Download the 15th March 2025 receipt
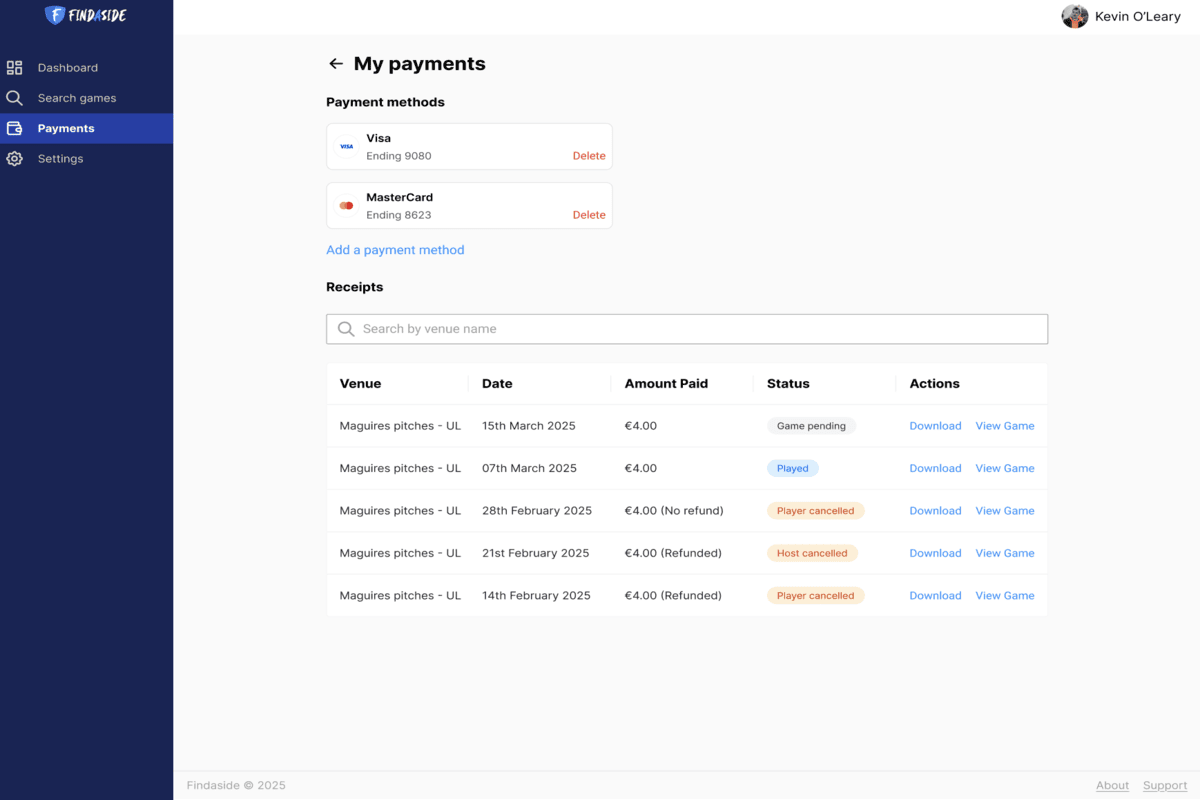Viewport: 1200px width, 800px height. (x=935, y=426)
